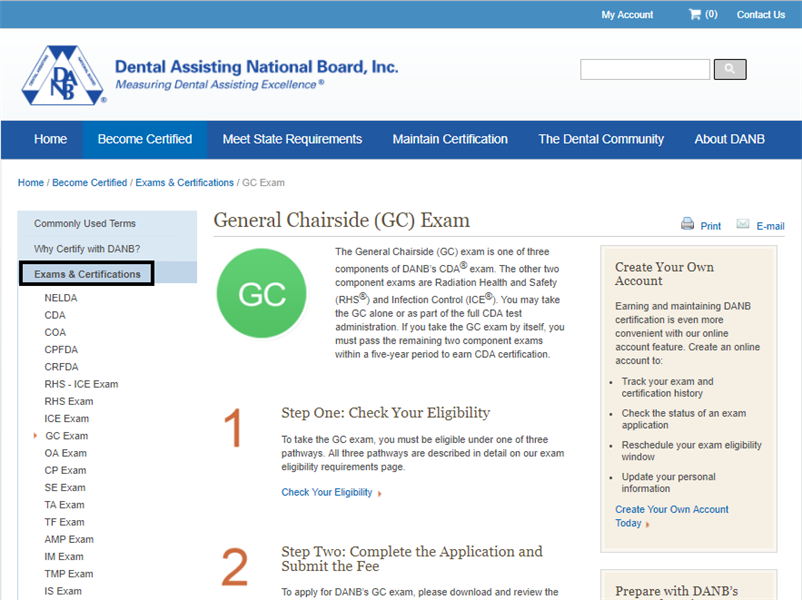Open My Account
This screenshot has height=600, width=802.
(x=626, y=14)
